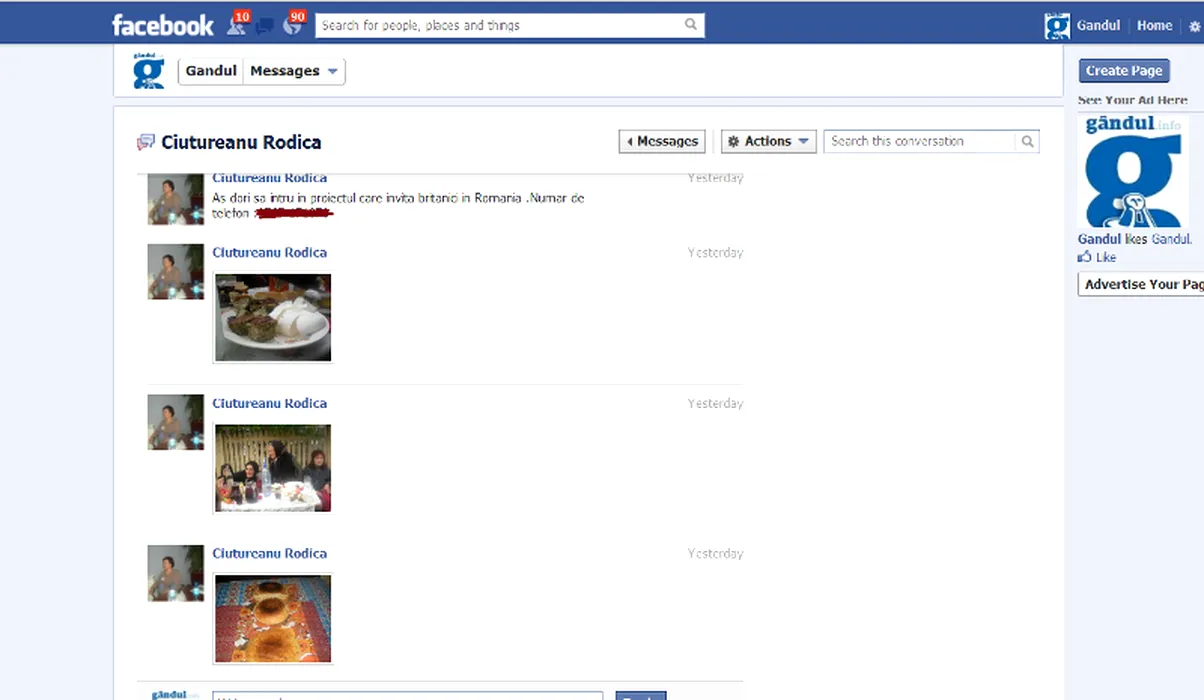This screenshot has width=1204, height=700.
Task: Open the globe notifications icon
Action: (x=292, y=25)
